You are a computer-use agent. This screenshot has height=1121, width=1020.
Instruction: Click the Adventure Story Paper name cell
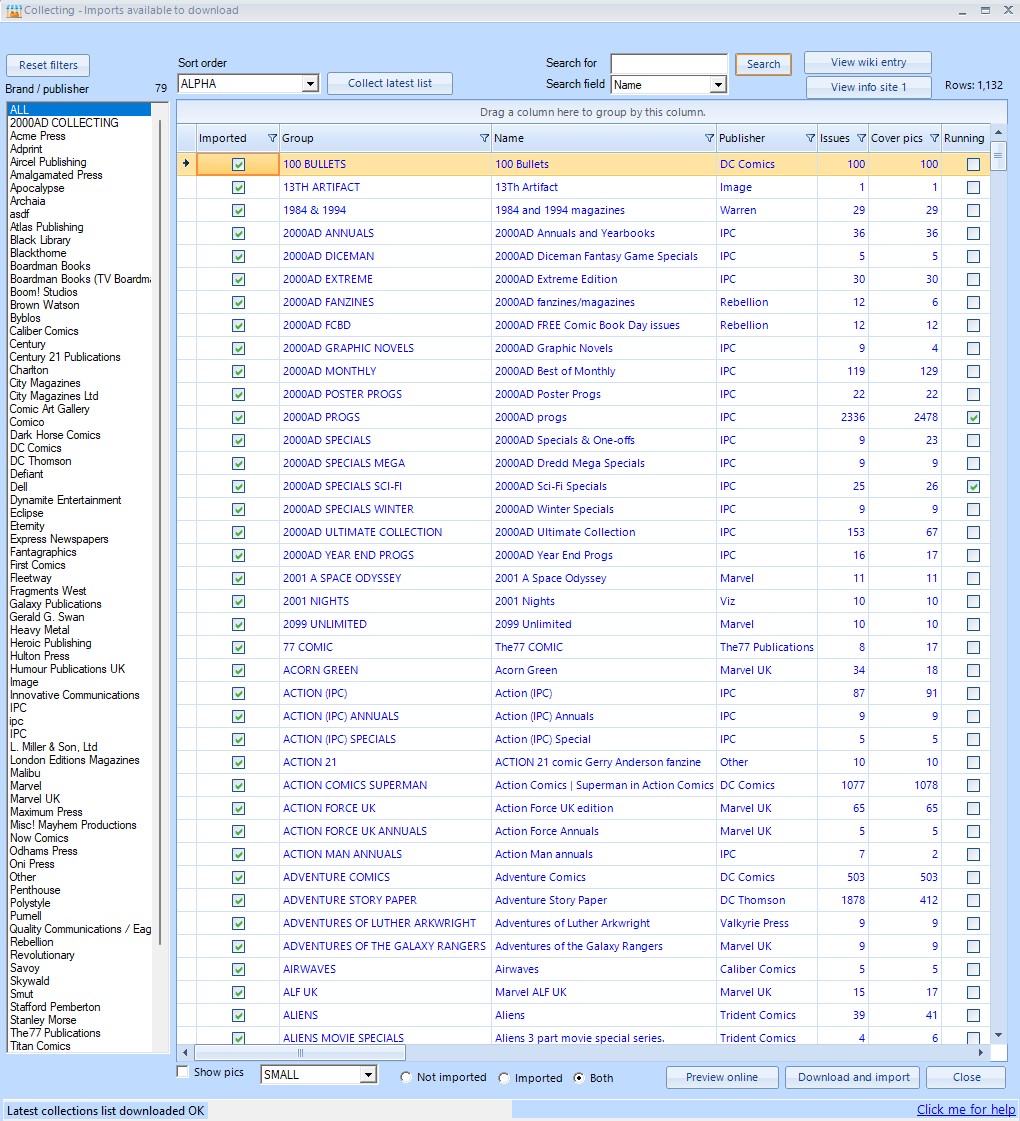(x=604, y=901)
